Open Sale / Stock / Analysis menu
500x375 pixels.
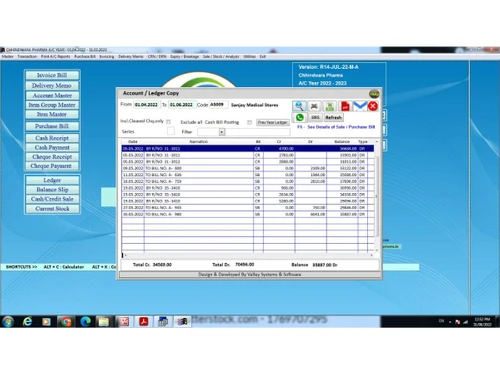221,57
